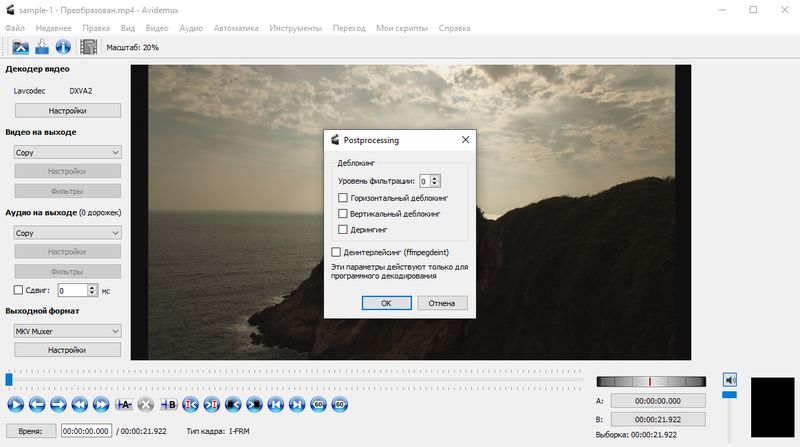The width and height of the screenshot is (800, 447).
Task: Click OK in the Postprocessing dialog
Action: point(386,302)
